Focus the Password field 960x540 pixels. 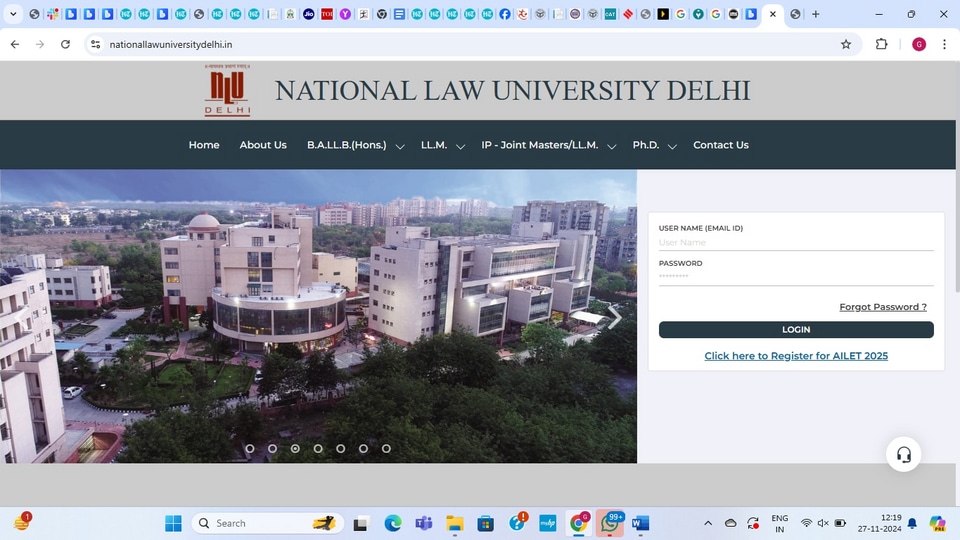[x=796, y=277]
